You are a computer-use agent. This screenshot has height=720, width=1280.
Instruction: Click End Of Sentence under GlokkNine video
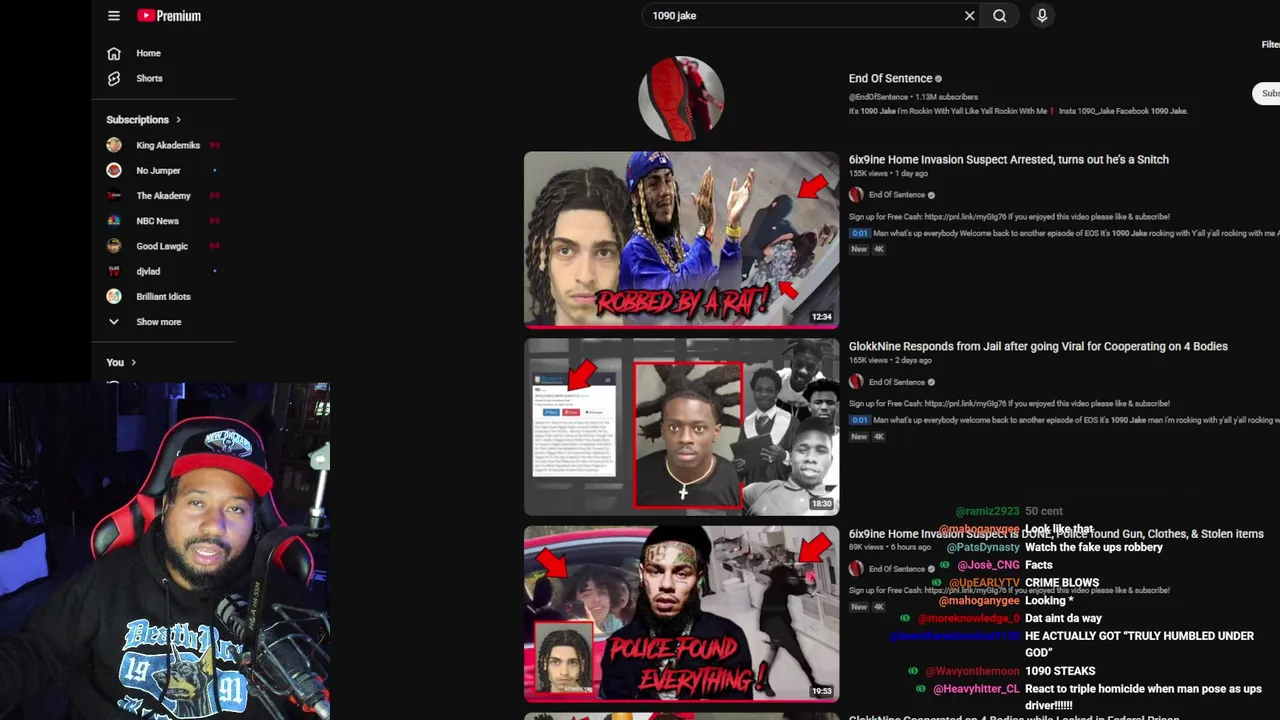click(897, 382)
